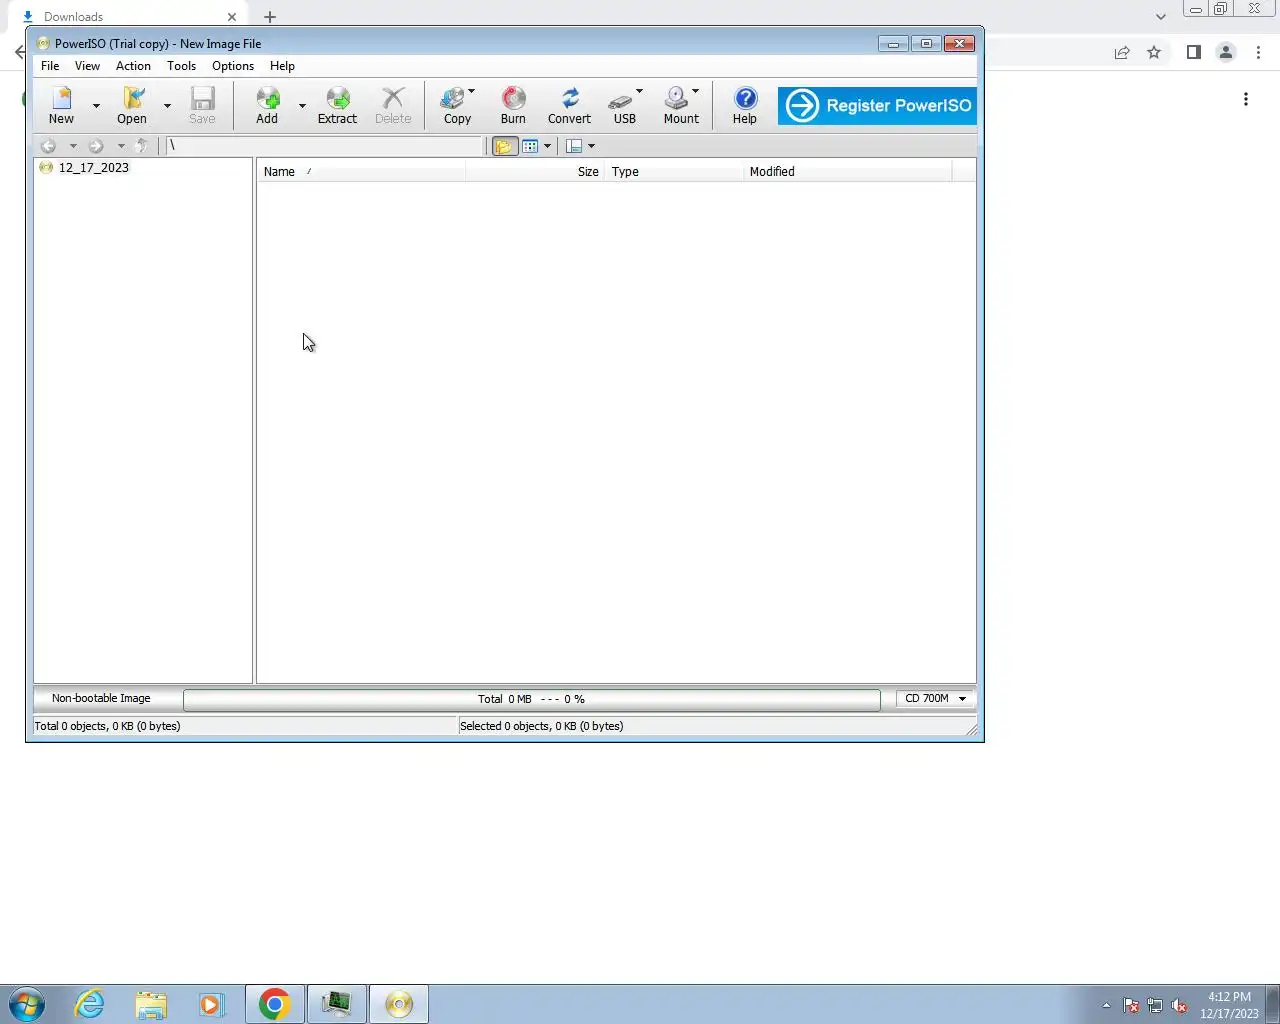Click the Windows Start button
Viewport: 1280px width, 1024px height.
tap(27, 1004)
